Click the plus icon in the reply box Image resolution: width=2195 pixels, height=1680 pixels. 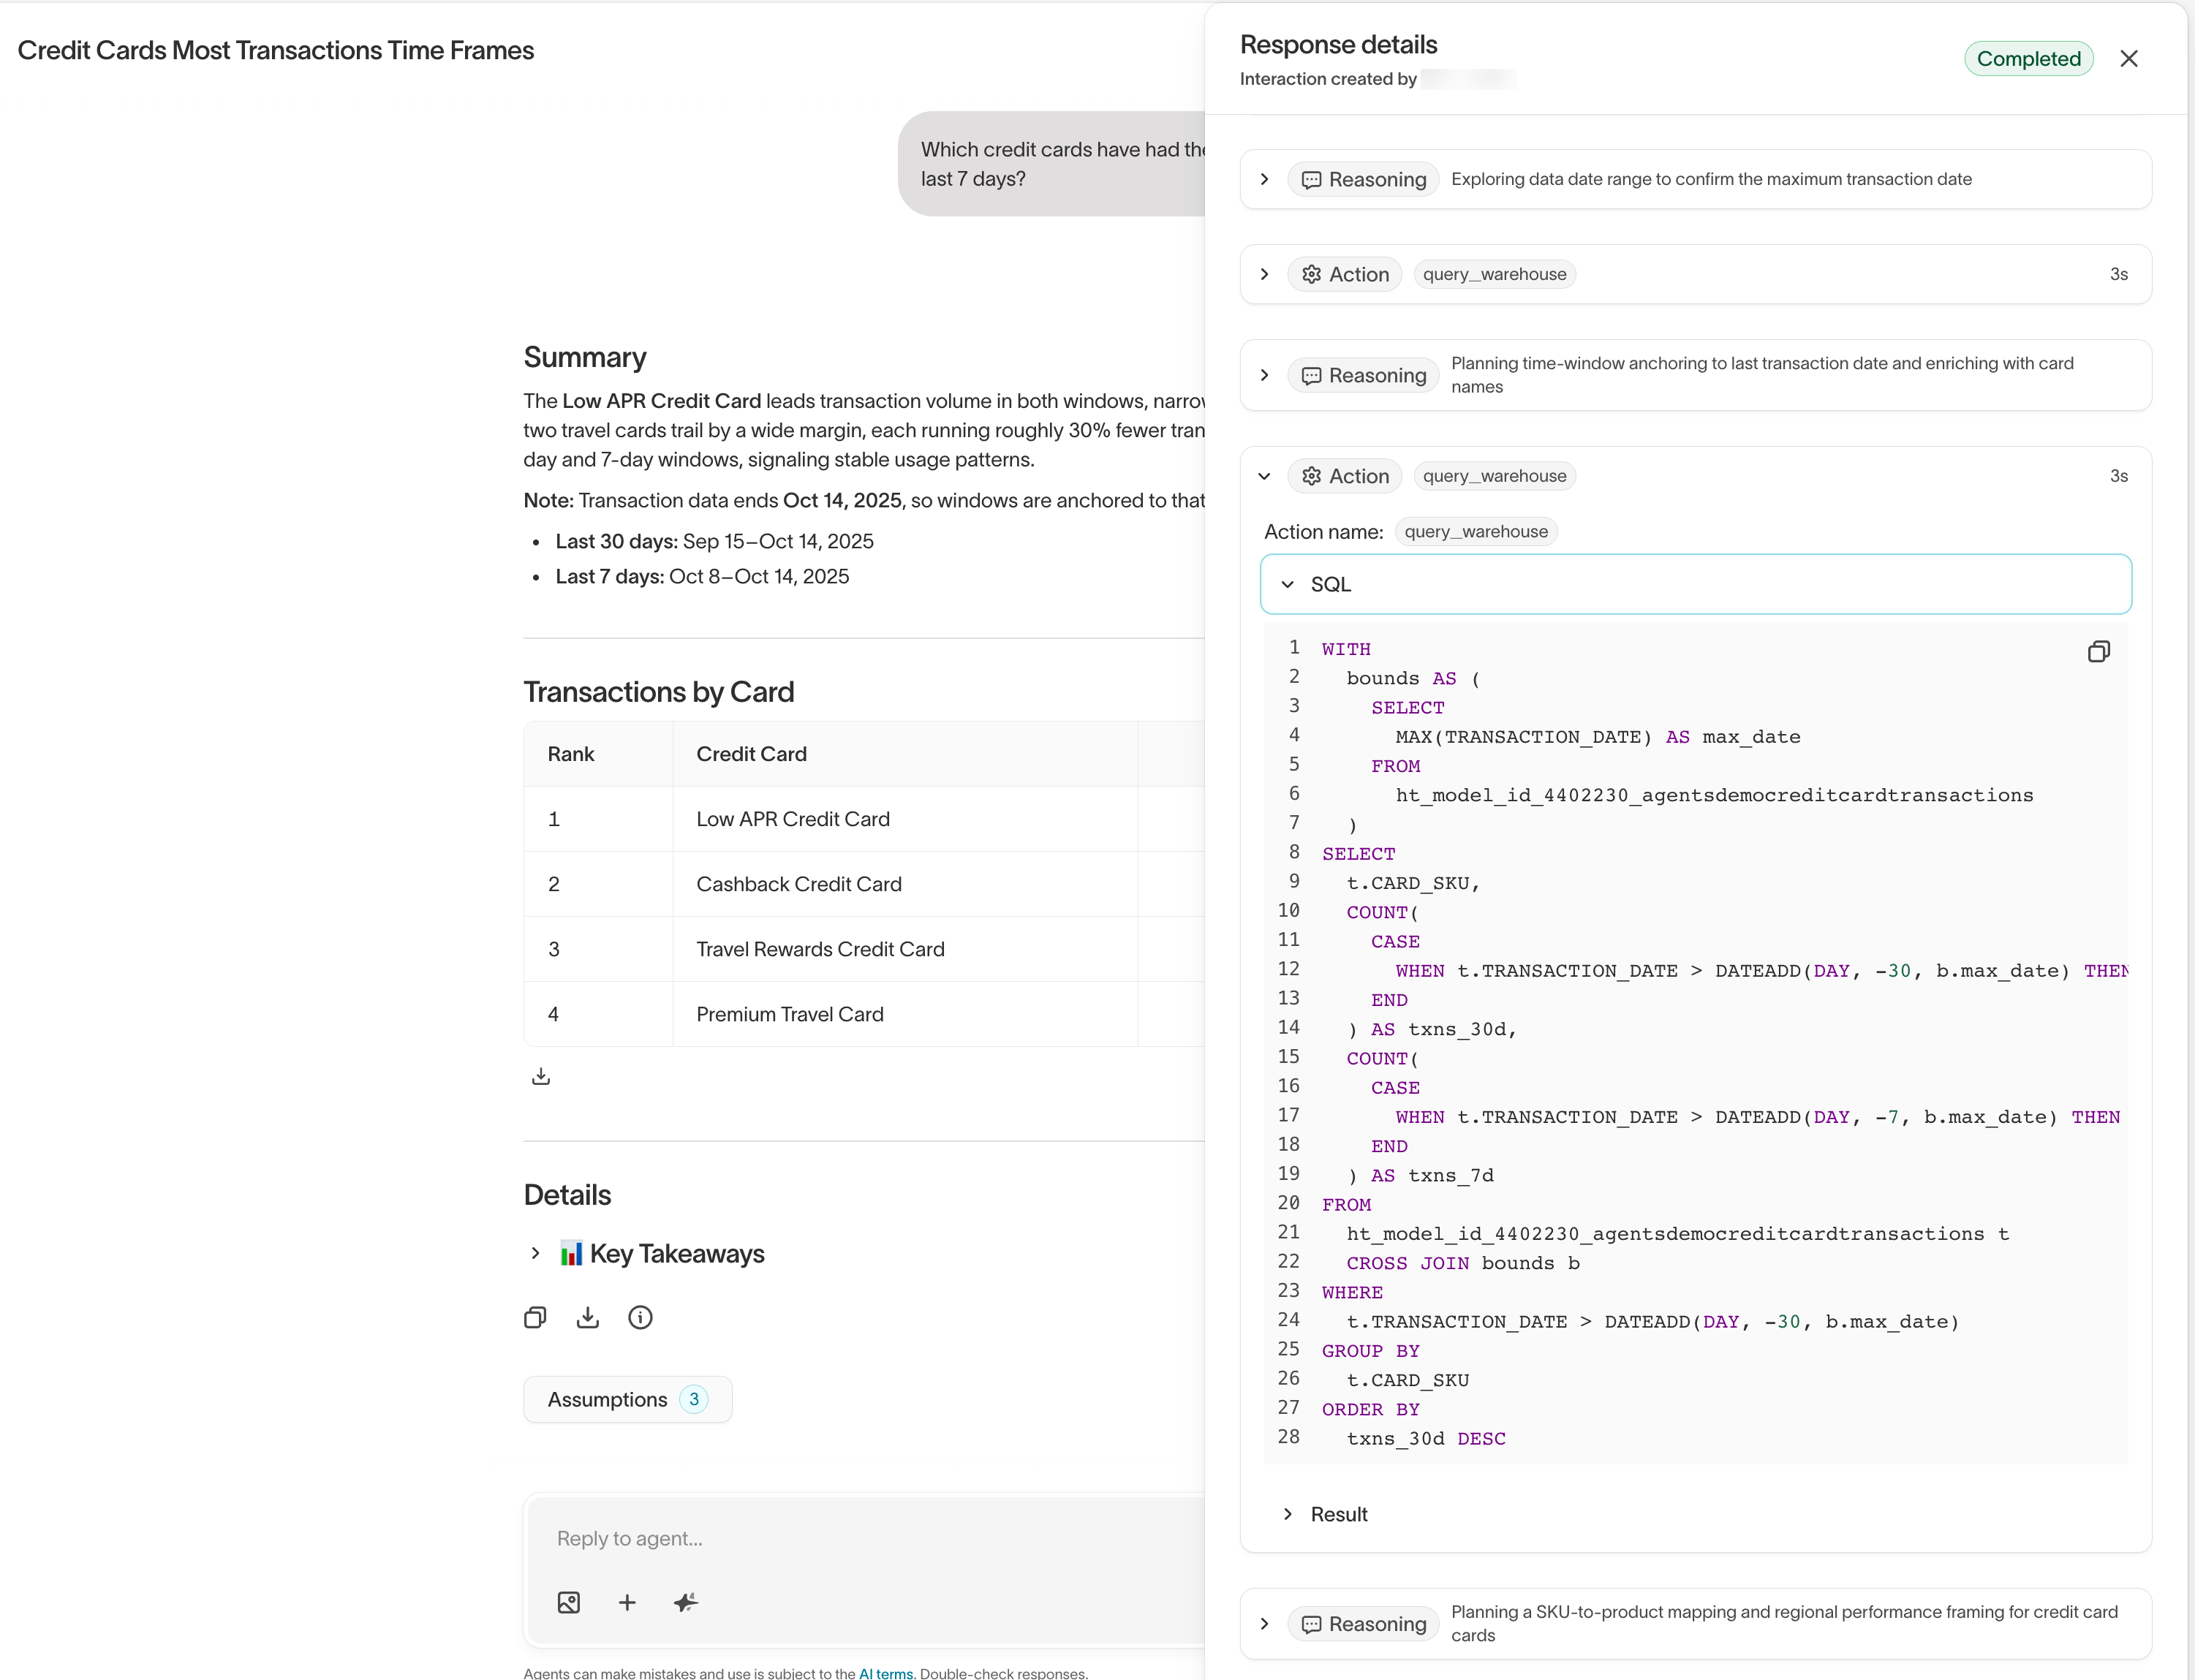click(x=627, y=1602)
